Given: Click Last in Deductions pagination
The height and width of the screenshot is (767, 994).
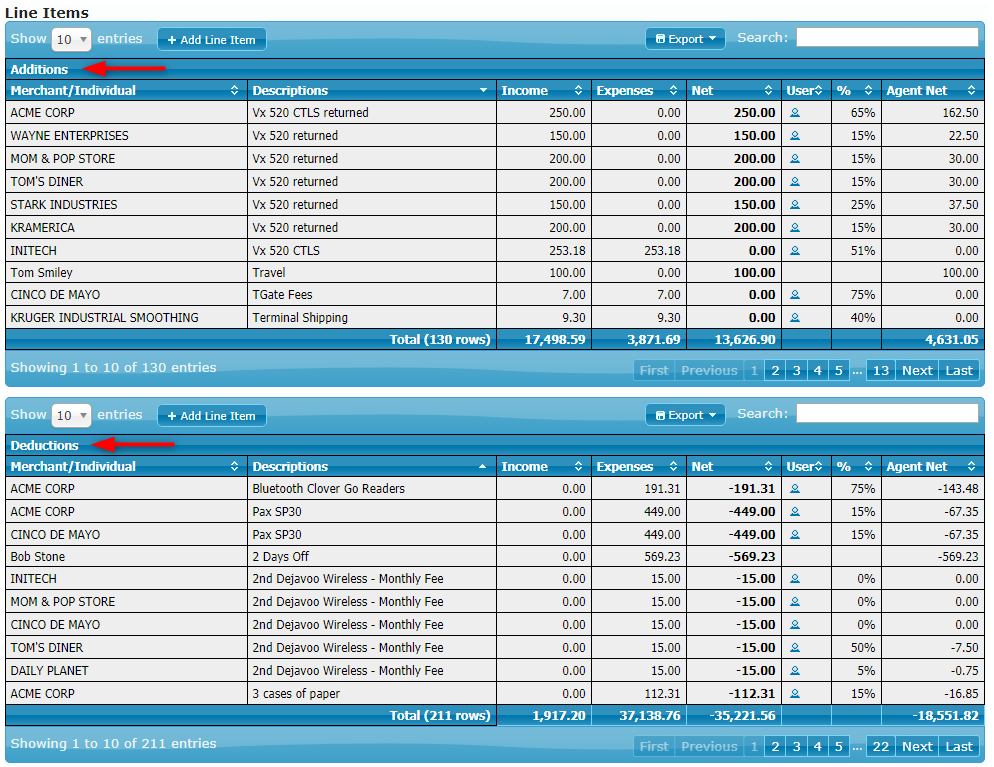Looking at the screenshot, I should pyautogui.click(x=959, y=747).
